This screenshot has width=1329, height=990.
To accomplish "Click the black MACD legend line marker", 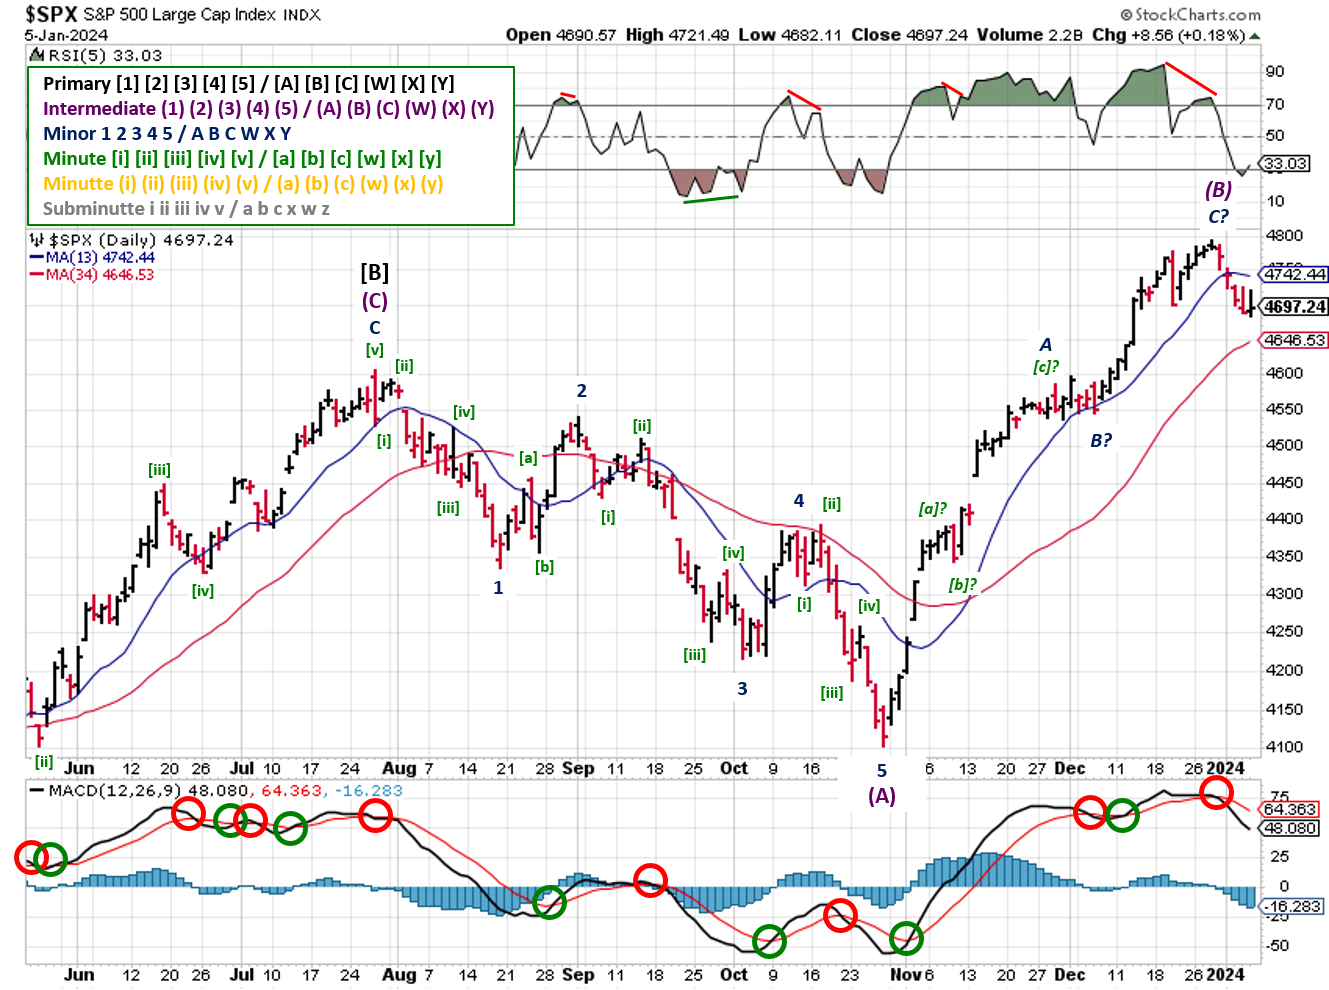I will point(36,790).
